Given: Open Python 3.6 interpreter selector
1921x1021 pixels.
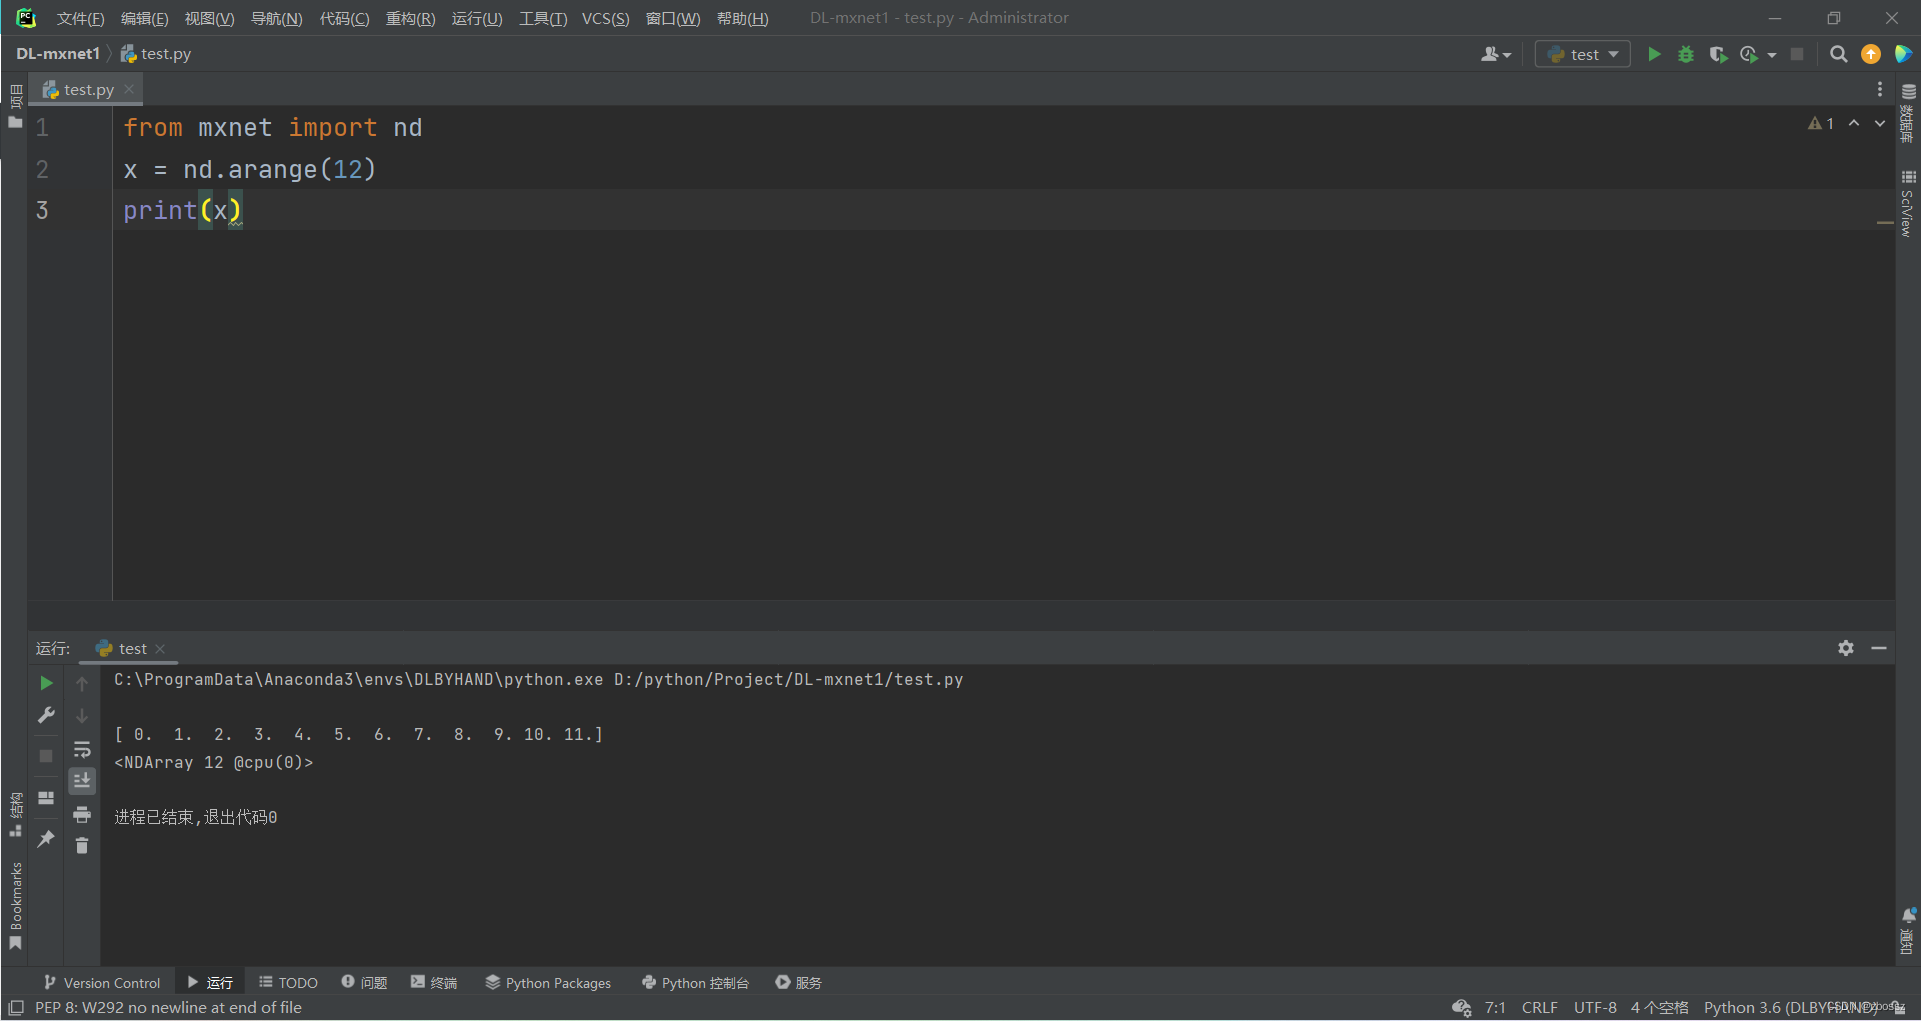Looking at the screenshot, I should click(1790, 1008).
